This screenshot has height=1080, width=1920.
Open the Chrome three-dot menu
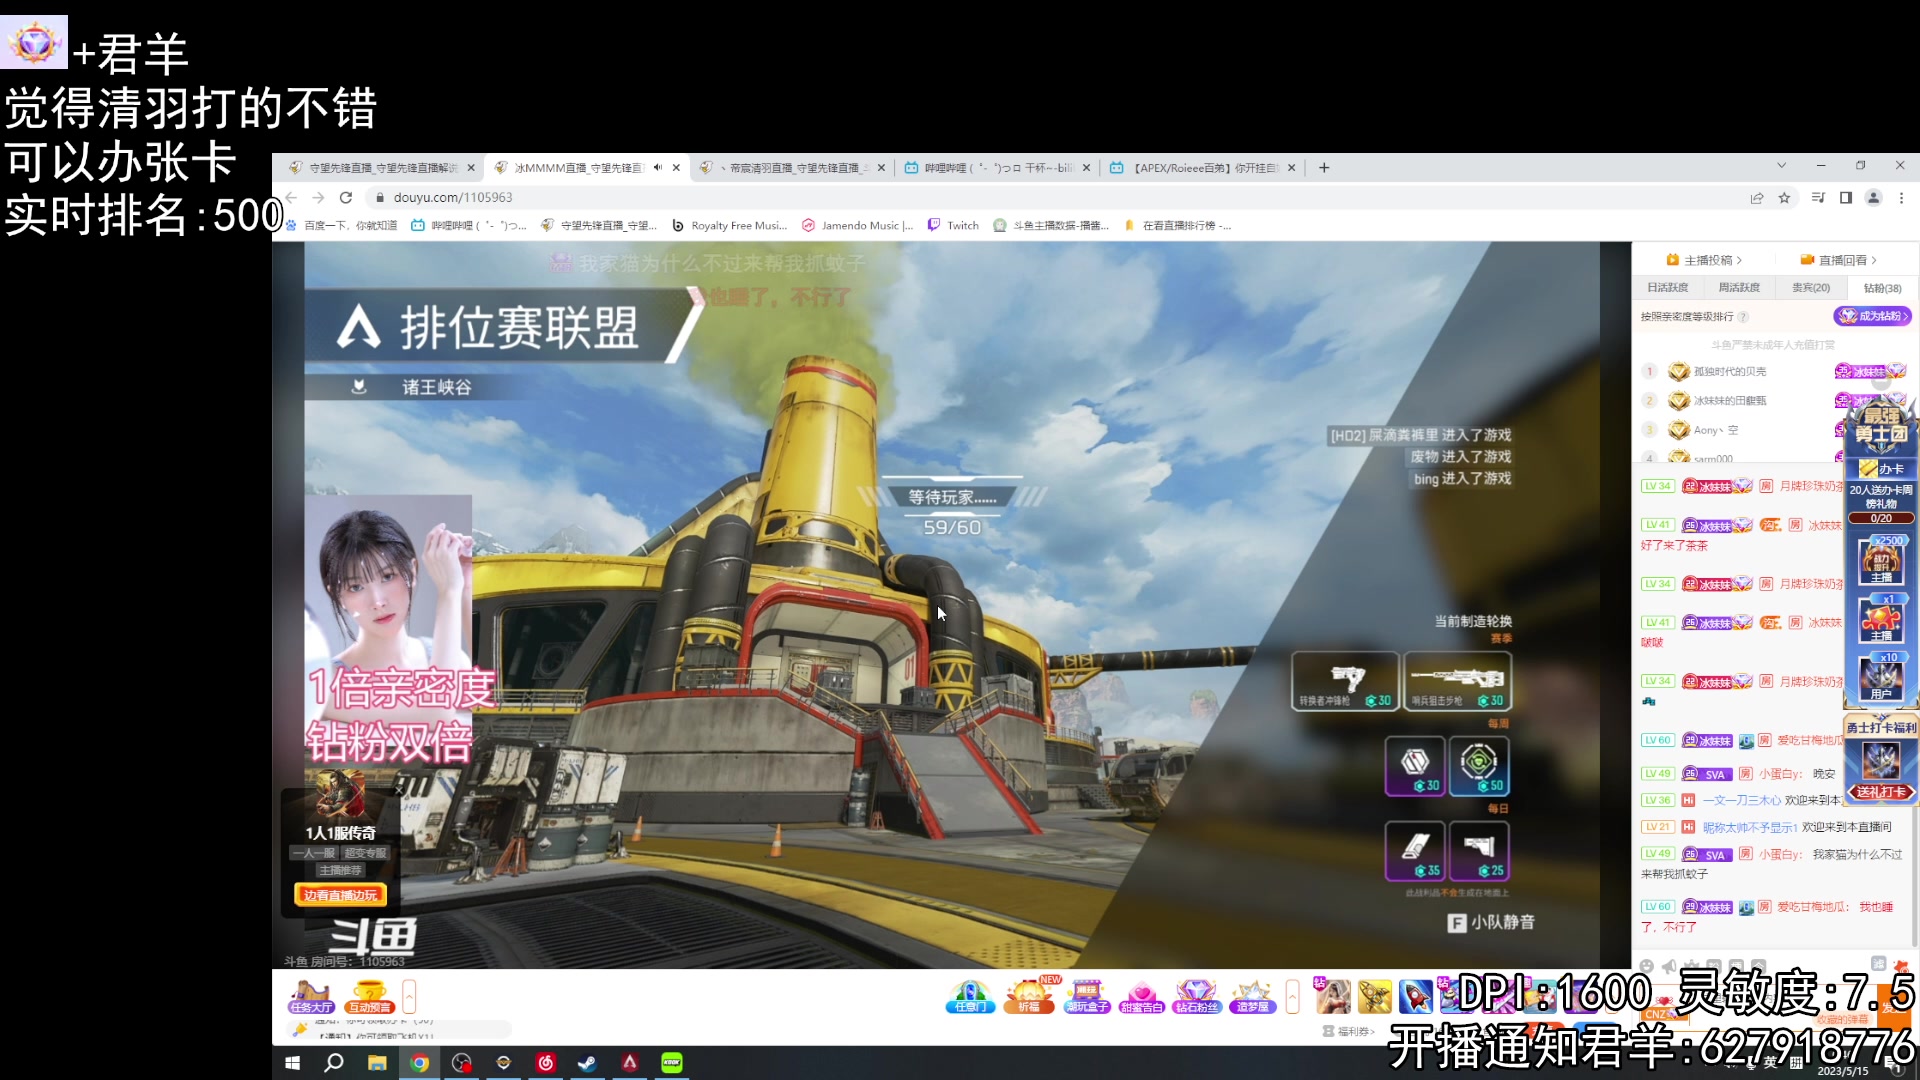tap(1902, 198)
